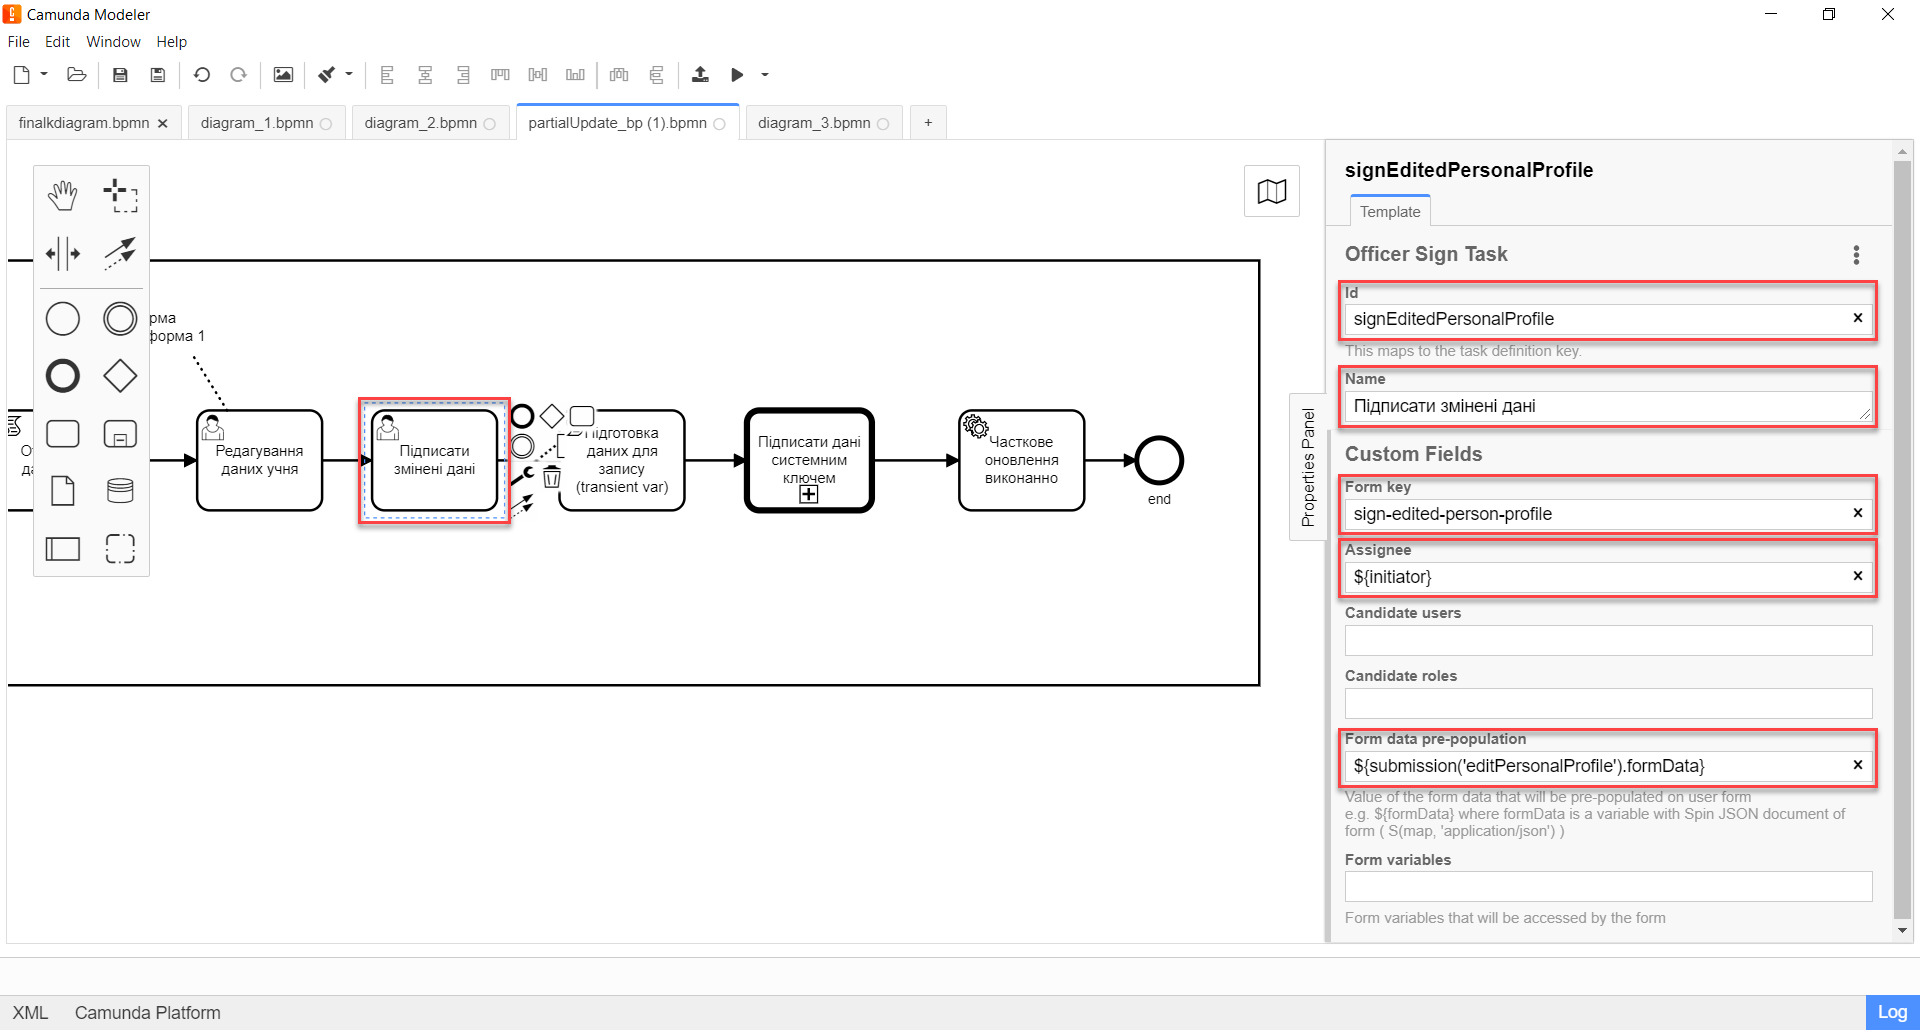Switch to XML view
The image size is (1920, 1030).
tap(30, 1013)
